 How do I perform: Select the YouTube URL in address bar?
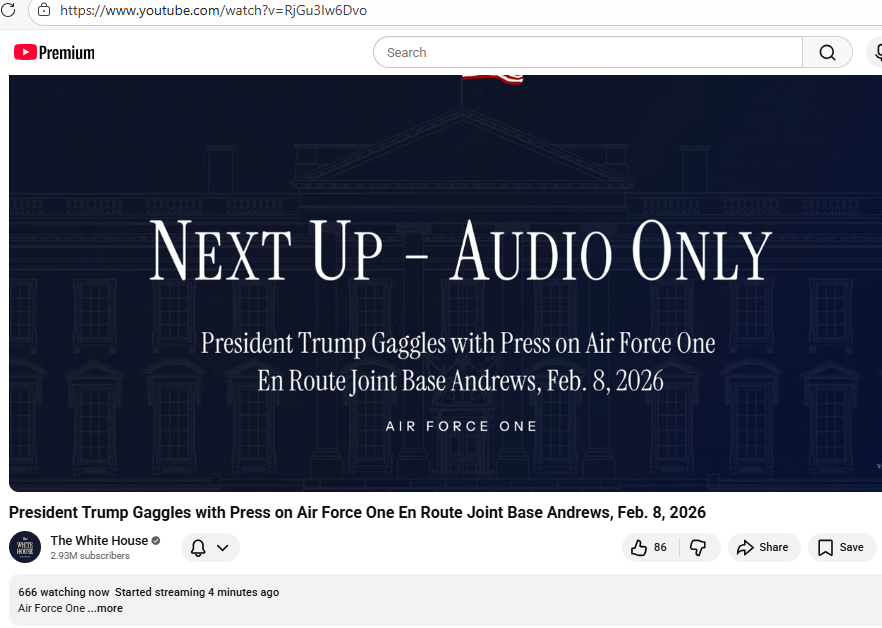tap(213, 10)
